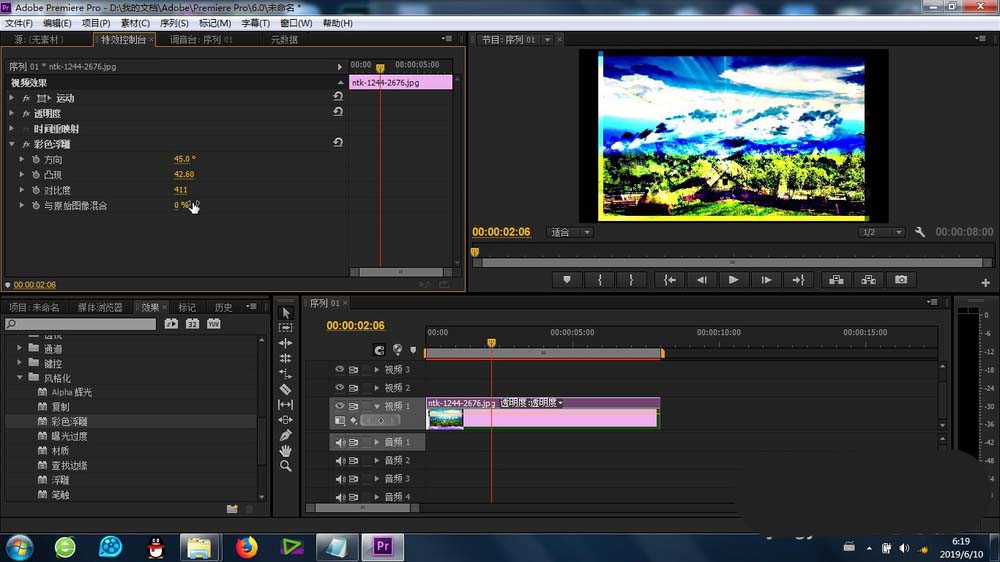
Task: Hide the 视频 3 track output
Action: [339, 369]
